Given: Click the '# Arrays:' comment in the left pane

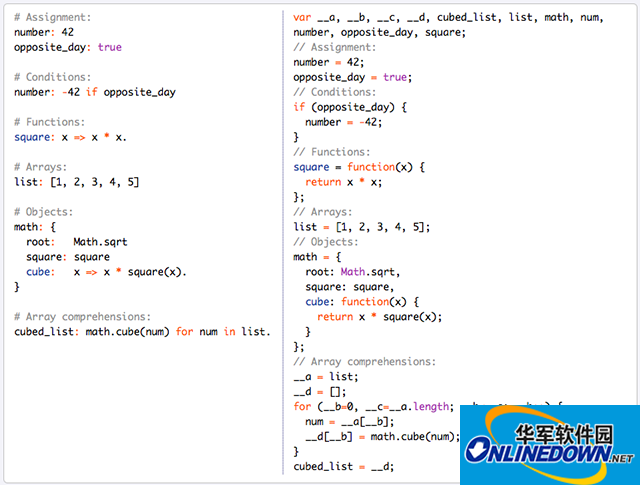Looking at the screenshot, I should 40,167.
